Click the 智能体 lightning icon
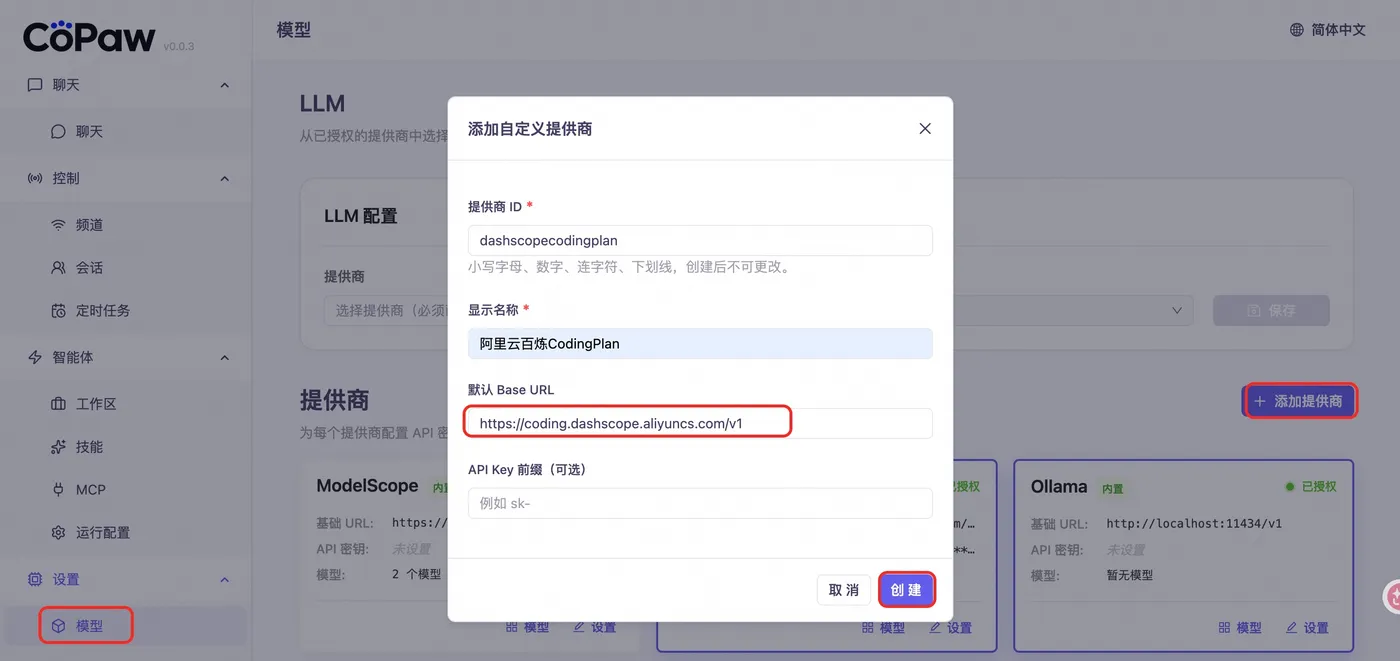The height and width of the screenshot is (661, 1400). [x=35, y=357]
